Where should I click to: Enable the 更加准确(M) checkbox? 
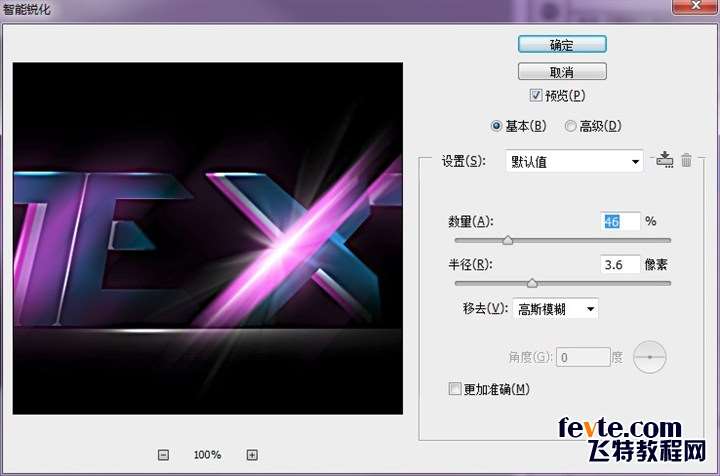coord(455,389)
